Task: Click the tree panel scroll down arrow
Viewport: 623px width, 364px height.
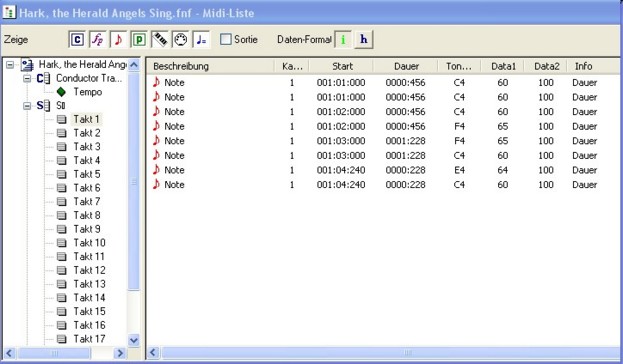Action: tap(134, 341)
